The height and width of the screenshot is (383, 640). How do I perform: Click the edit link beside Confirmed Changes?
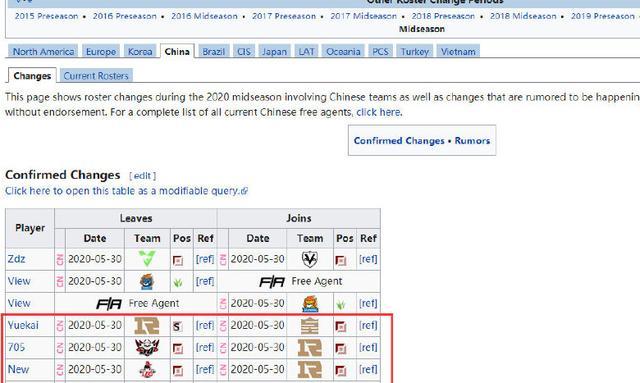pos(142,176)
